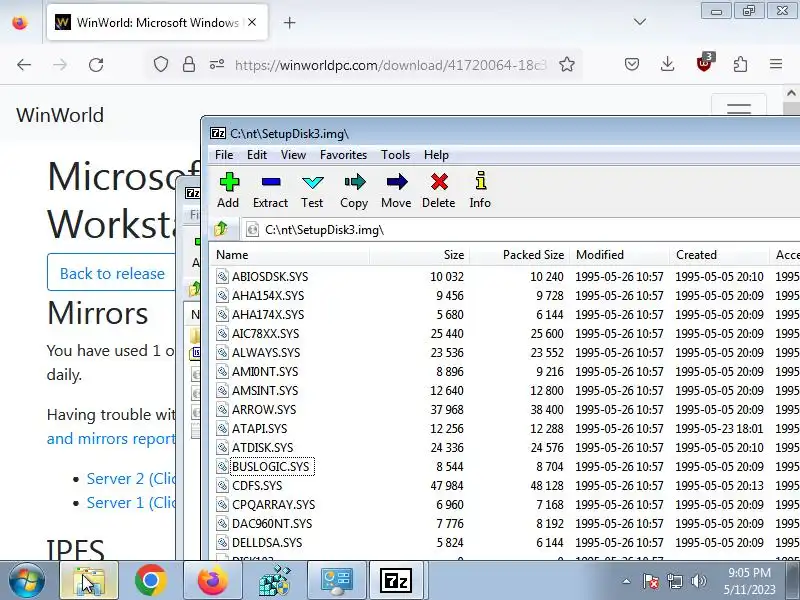Select the ATAPI.SYS file

click(259, 429)
